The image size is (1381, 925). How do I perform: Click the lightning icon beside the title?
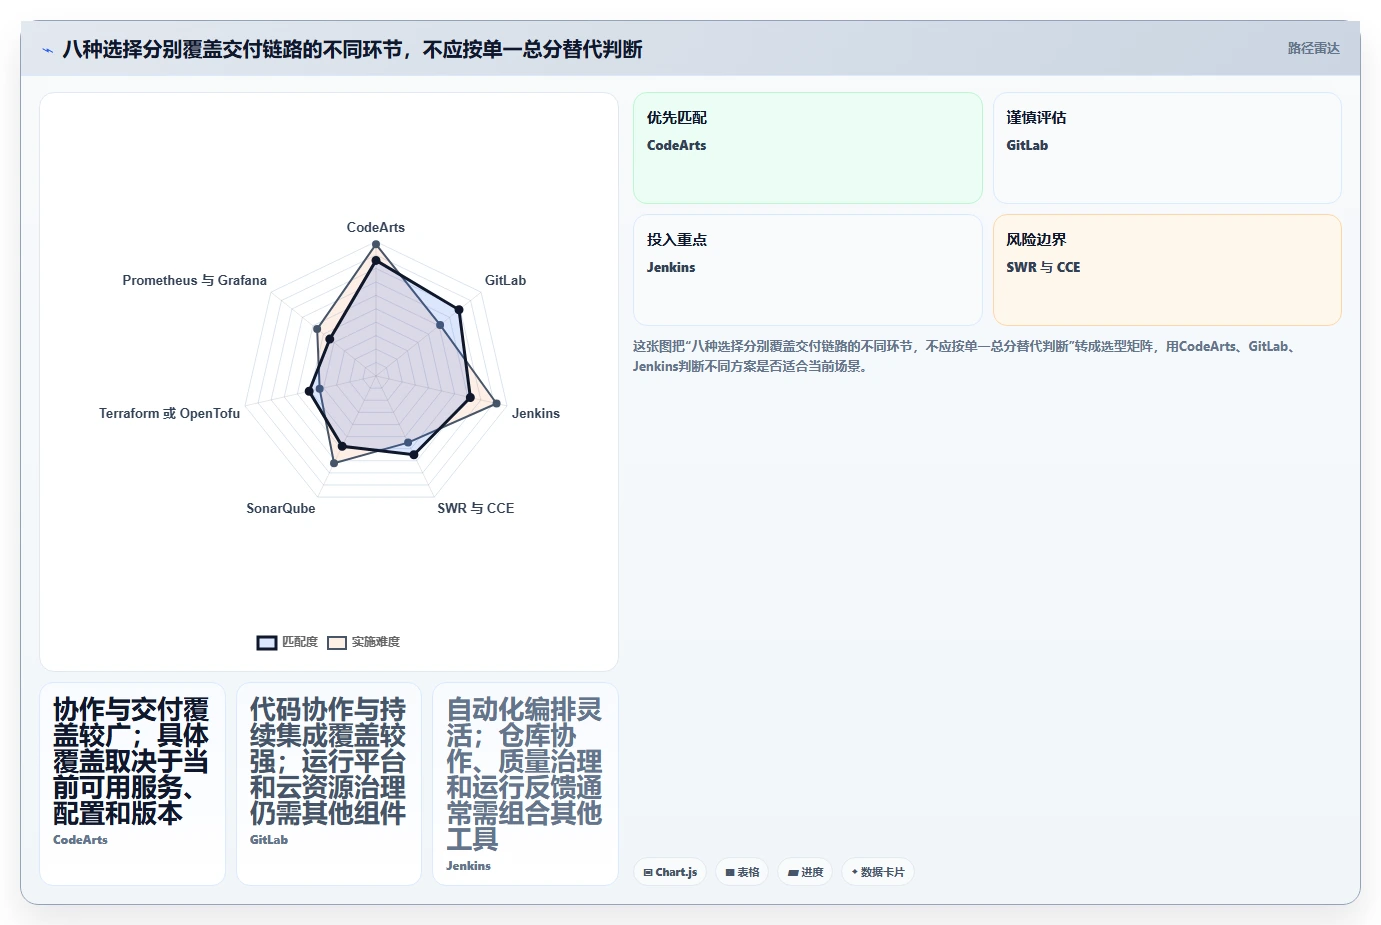click(x=47, y=50)
